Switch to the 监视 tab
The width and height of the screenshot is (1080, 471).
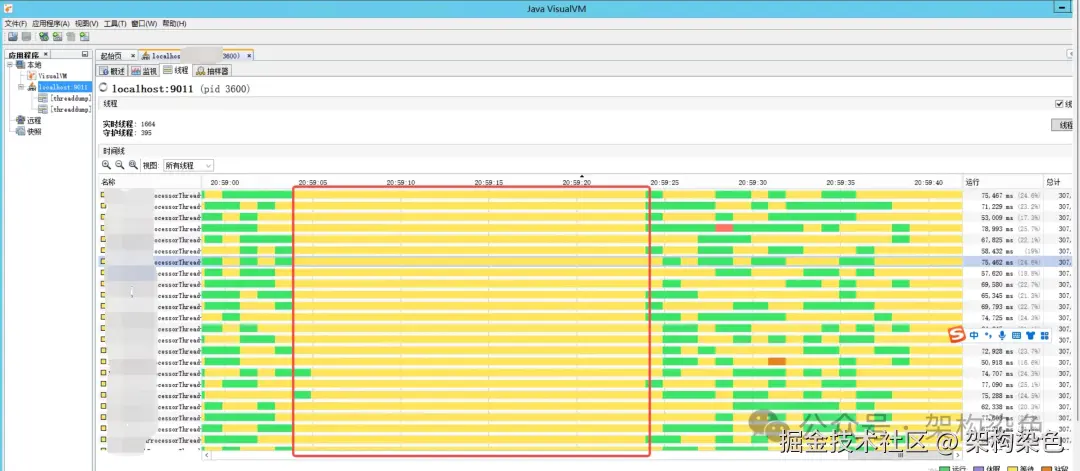click(x=145, y=70)
